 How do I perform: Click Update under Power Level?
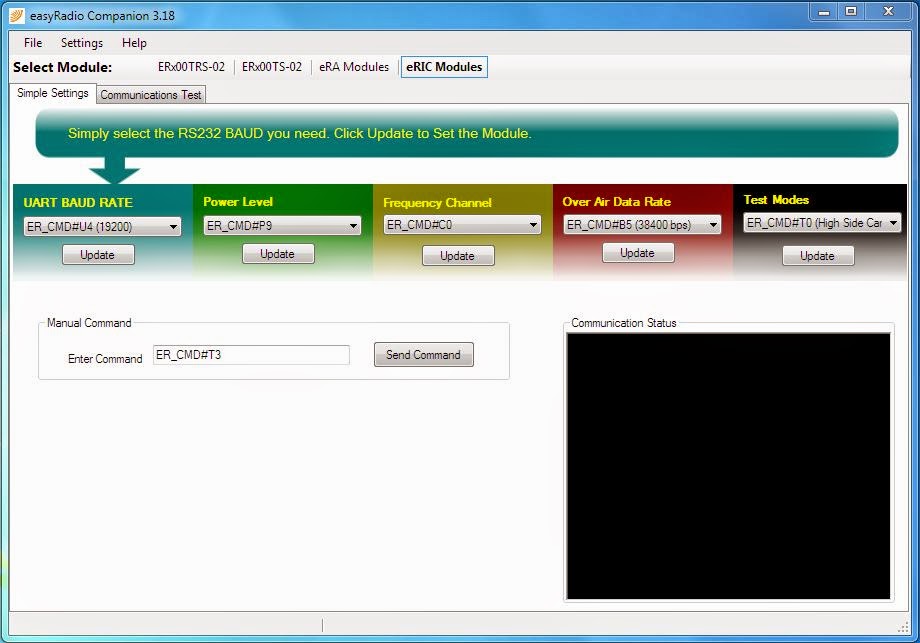click(278, 253)
